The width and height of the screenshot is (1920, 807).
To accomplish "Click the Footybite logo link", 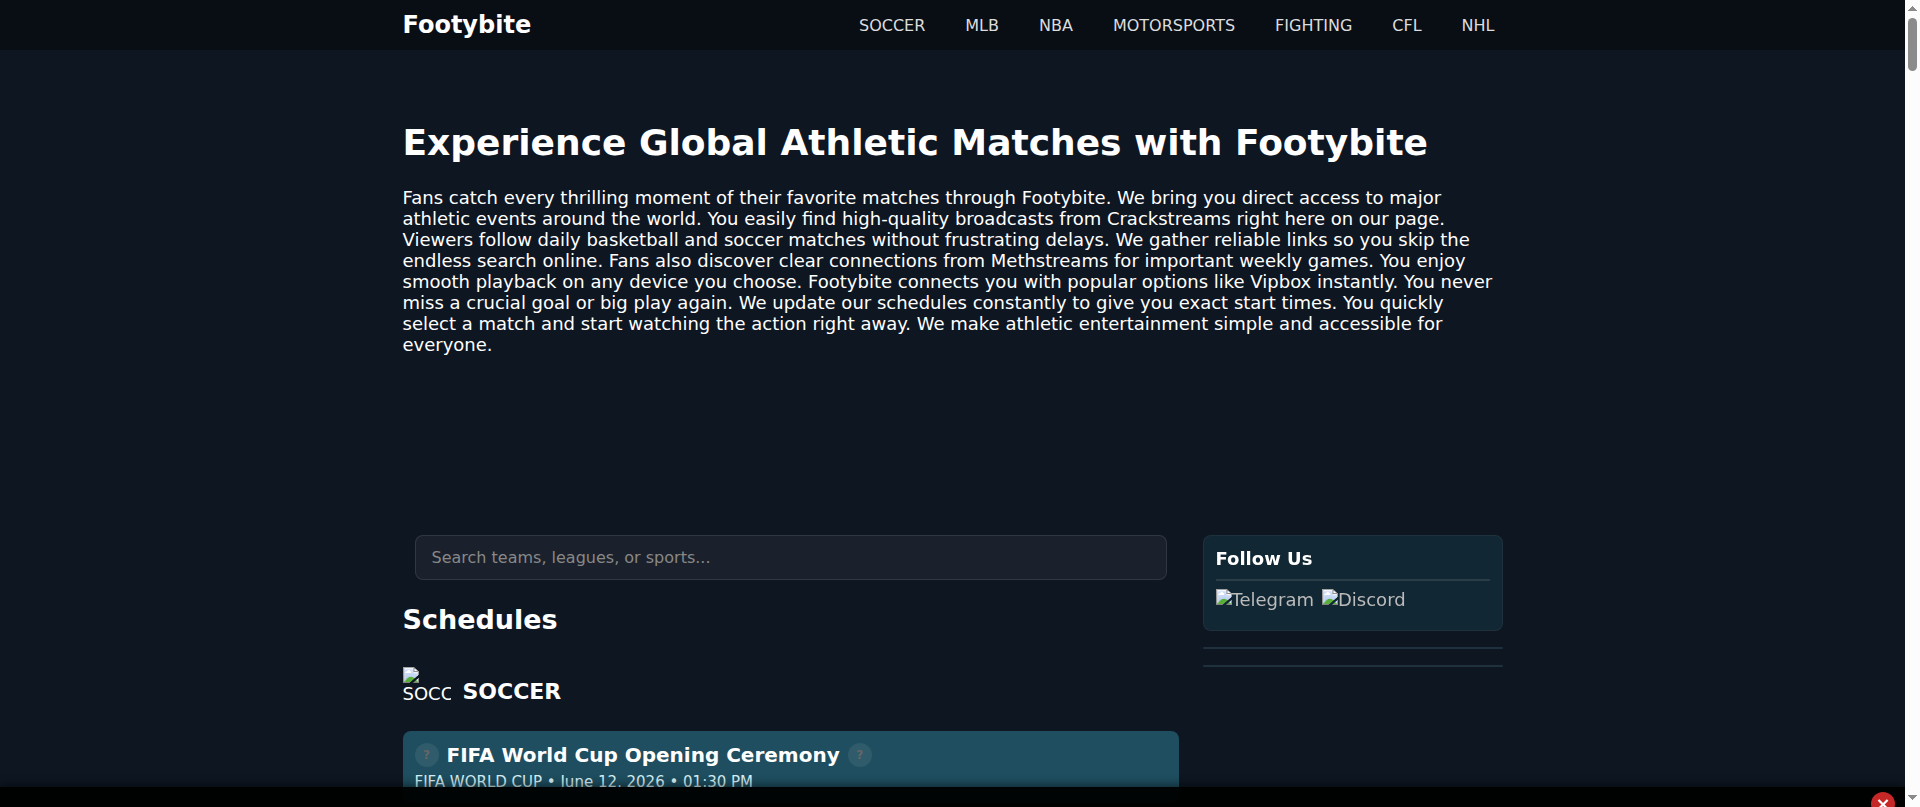I will pyautogui.click(x=466, y=25).
